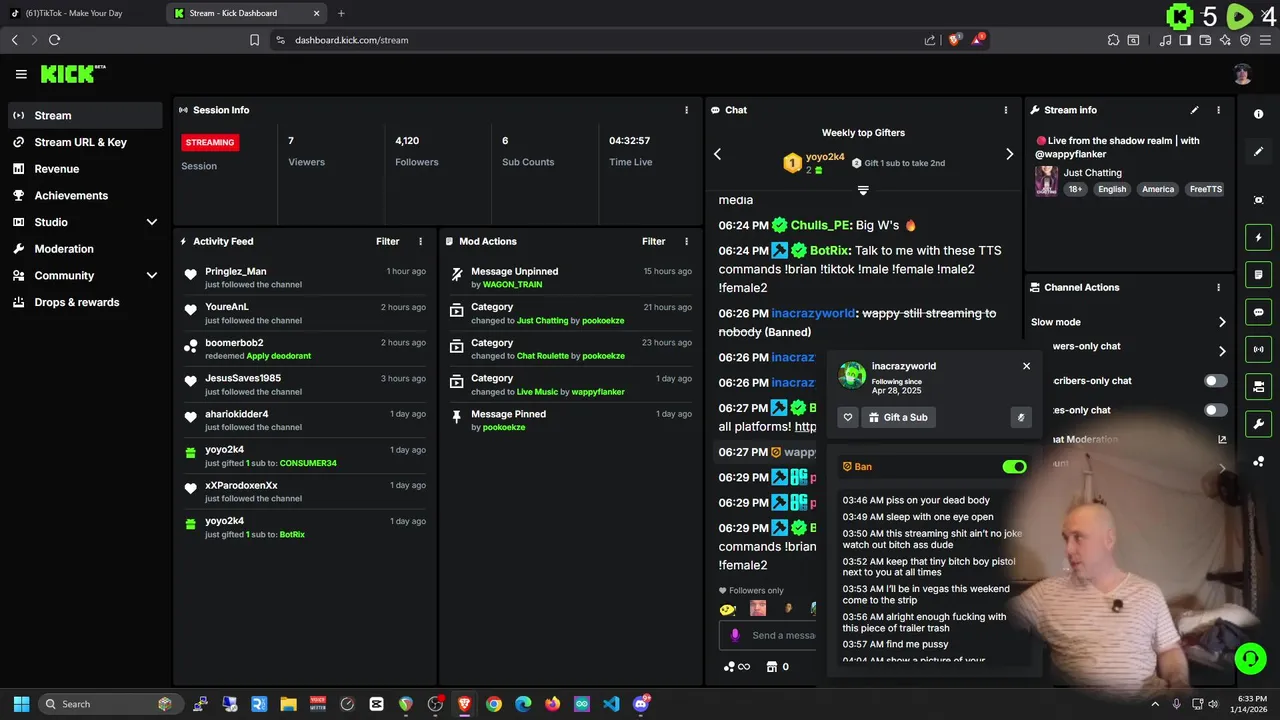
Task: Go to Stream in sidebar
Action: pos(85,115)
